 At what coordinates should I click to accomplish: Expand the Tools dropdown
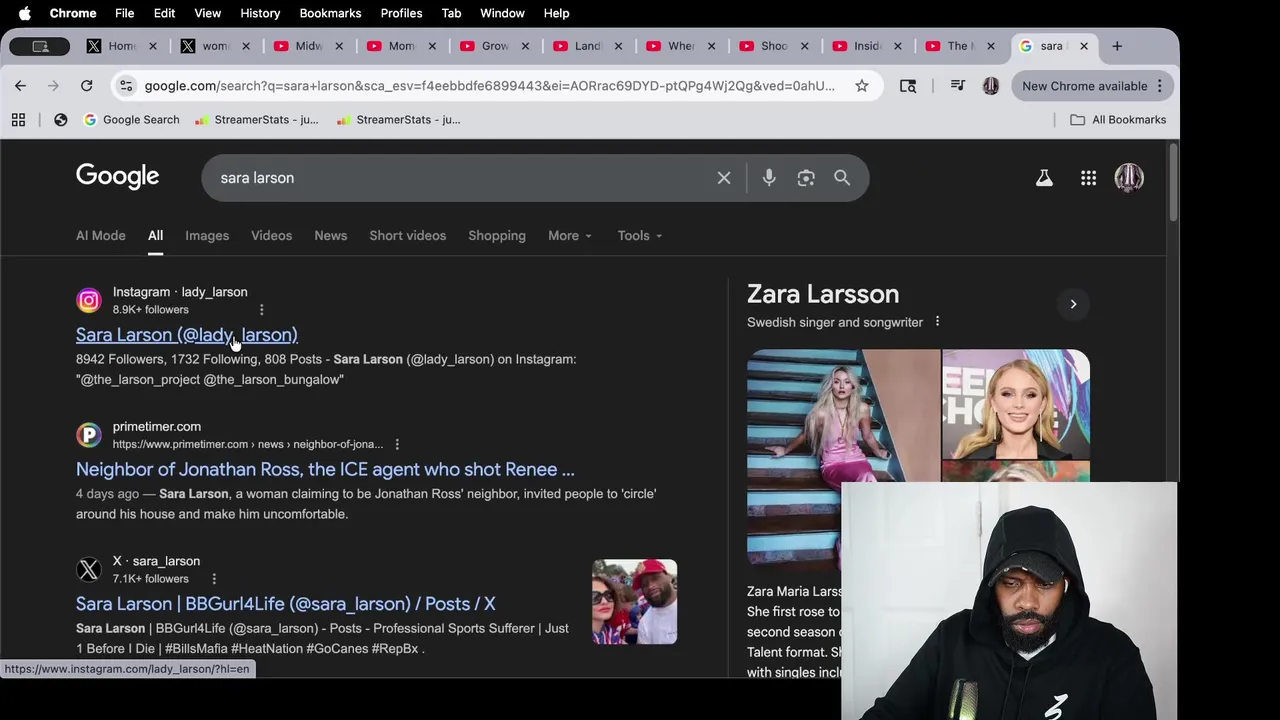(640, 236)
